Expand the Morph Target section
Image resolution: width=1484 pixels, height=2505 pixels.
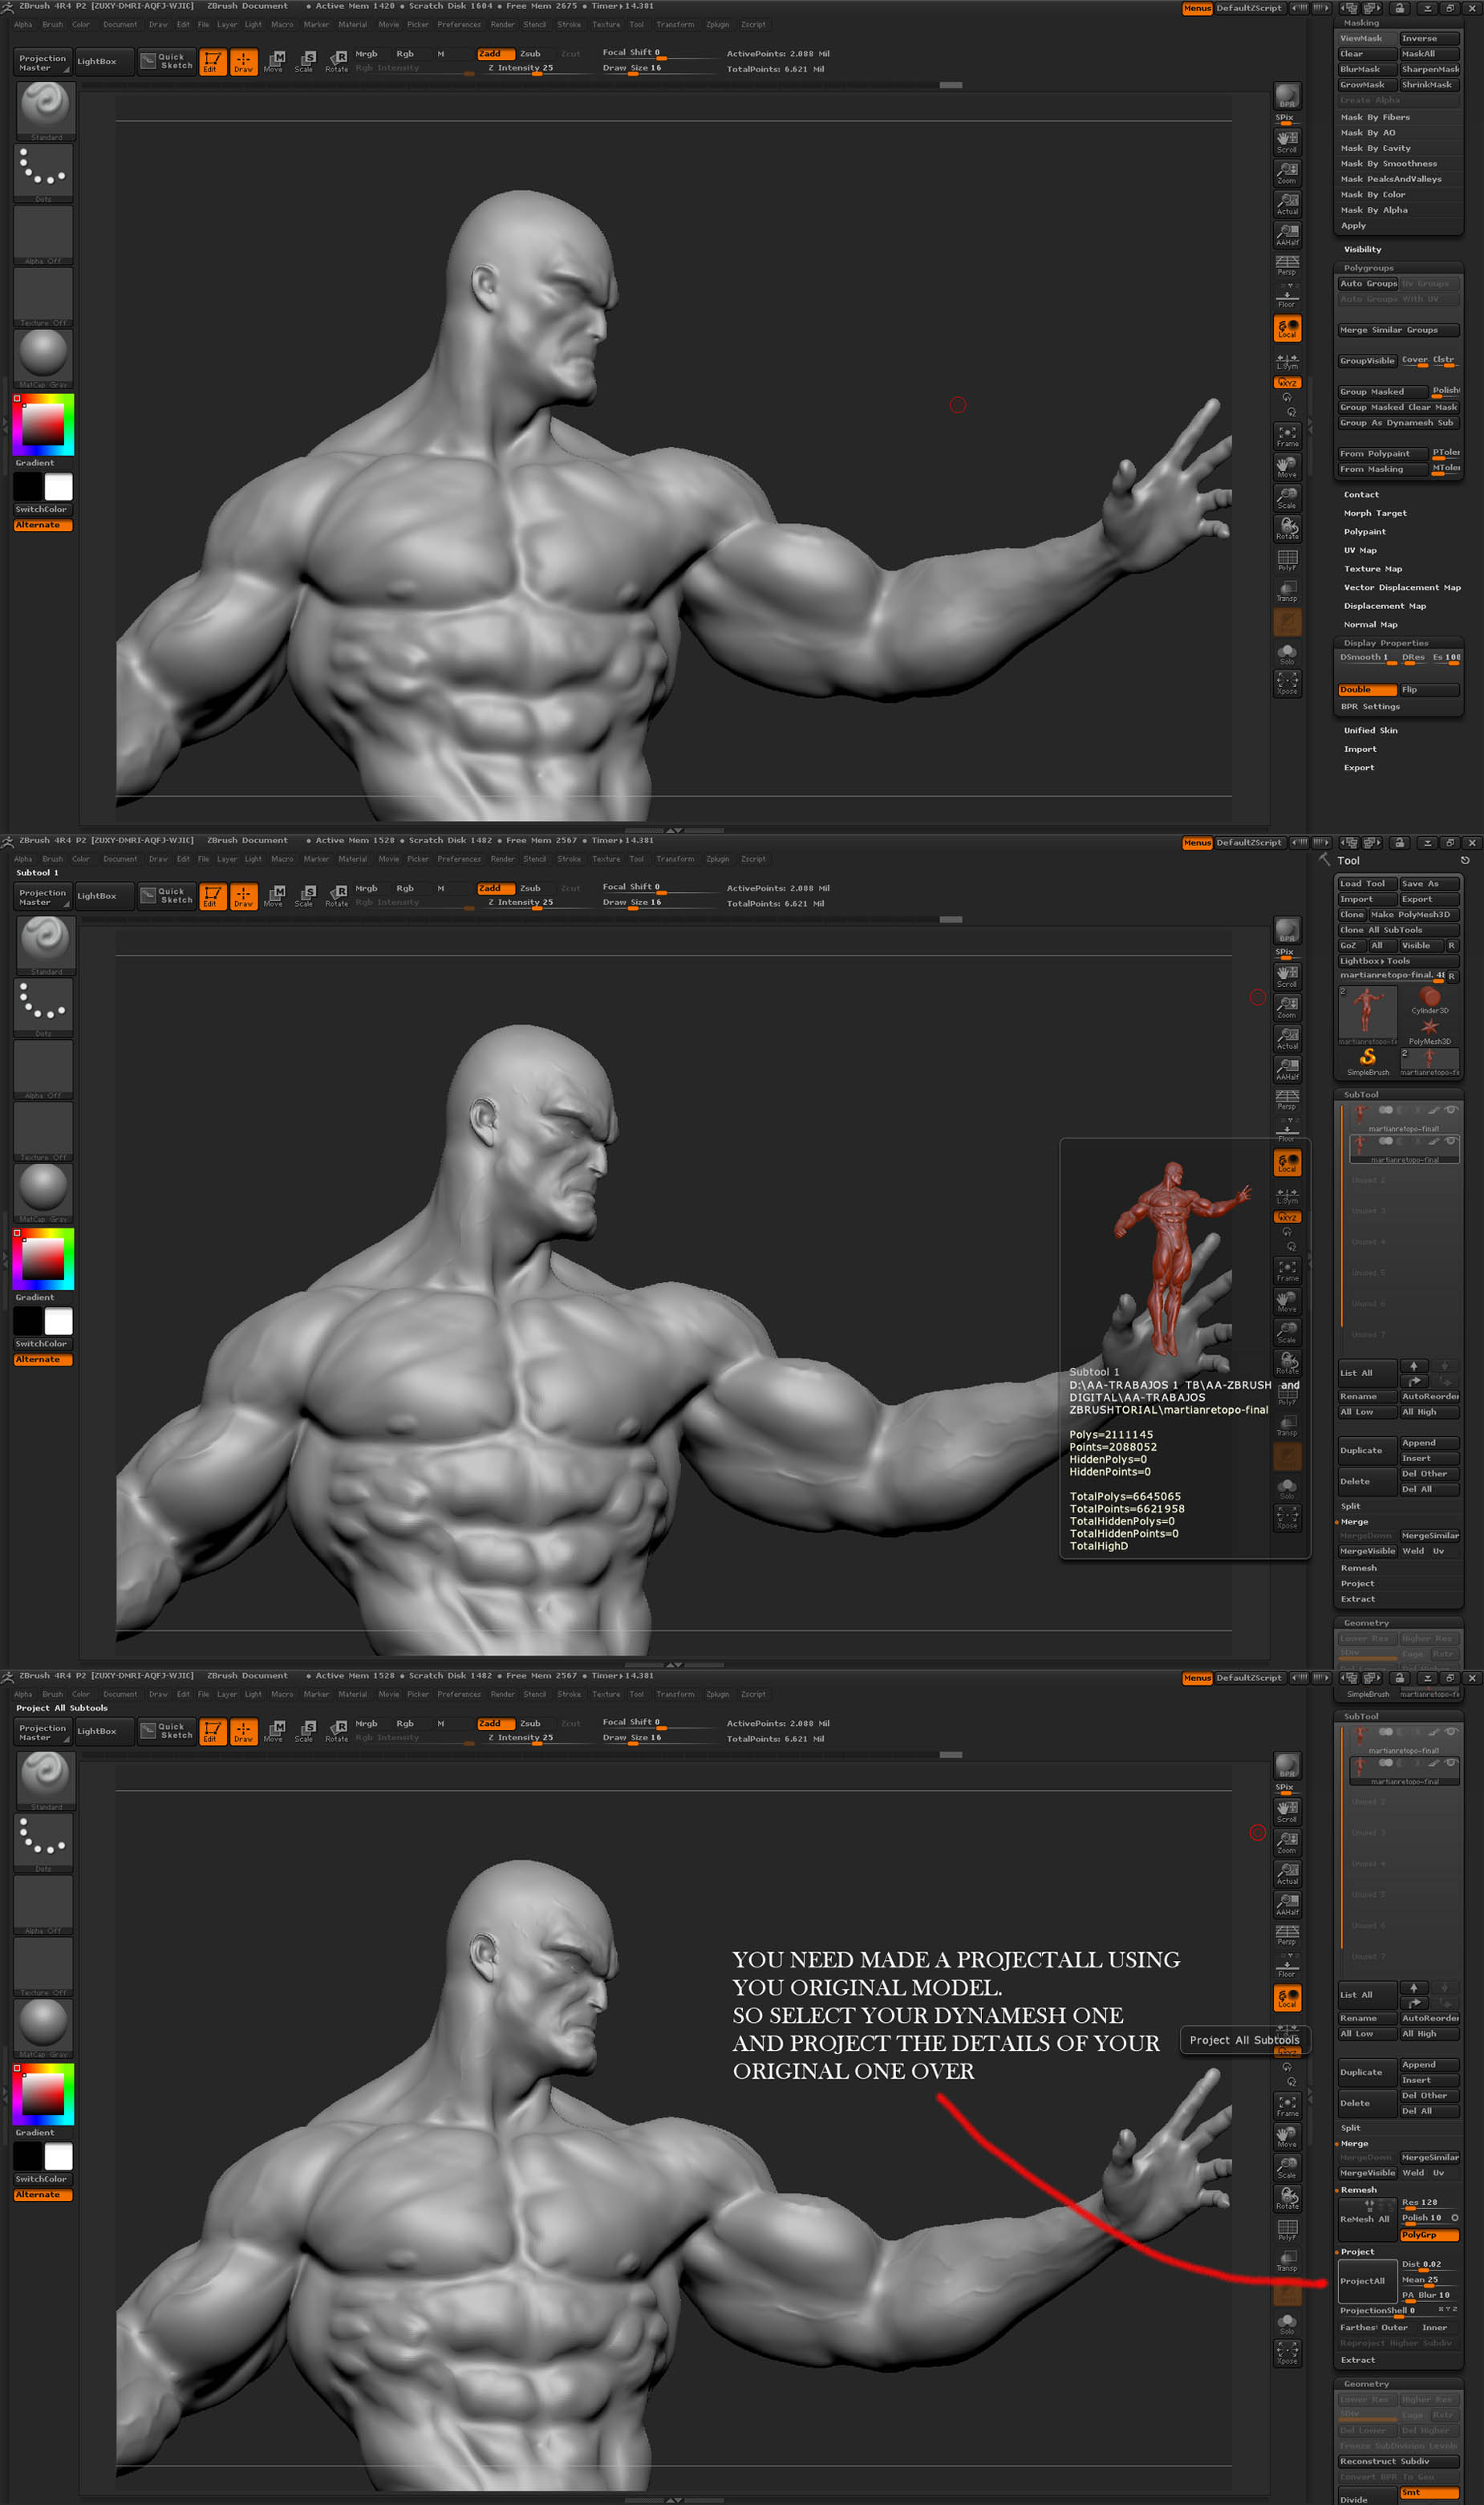tap(1375, 513)
